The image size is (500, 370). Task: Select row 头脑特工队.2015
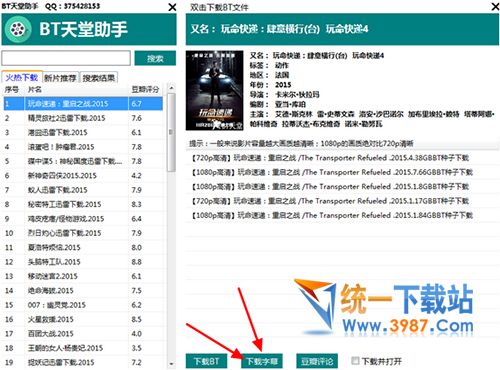click(83, 262)
